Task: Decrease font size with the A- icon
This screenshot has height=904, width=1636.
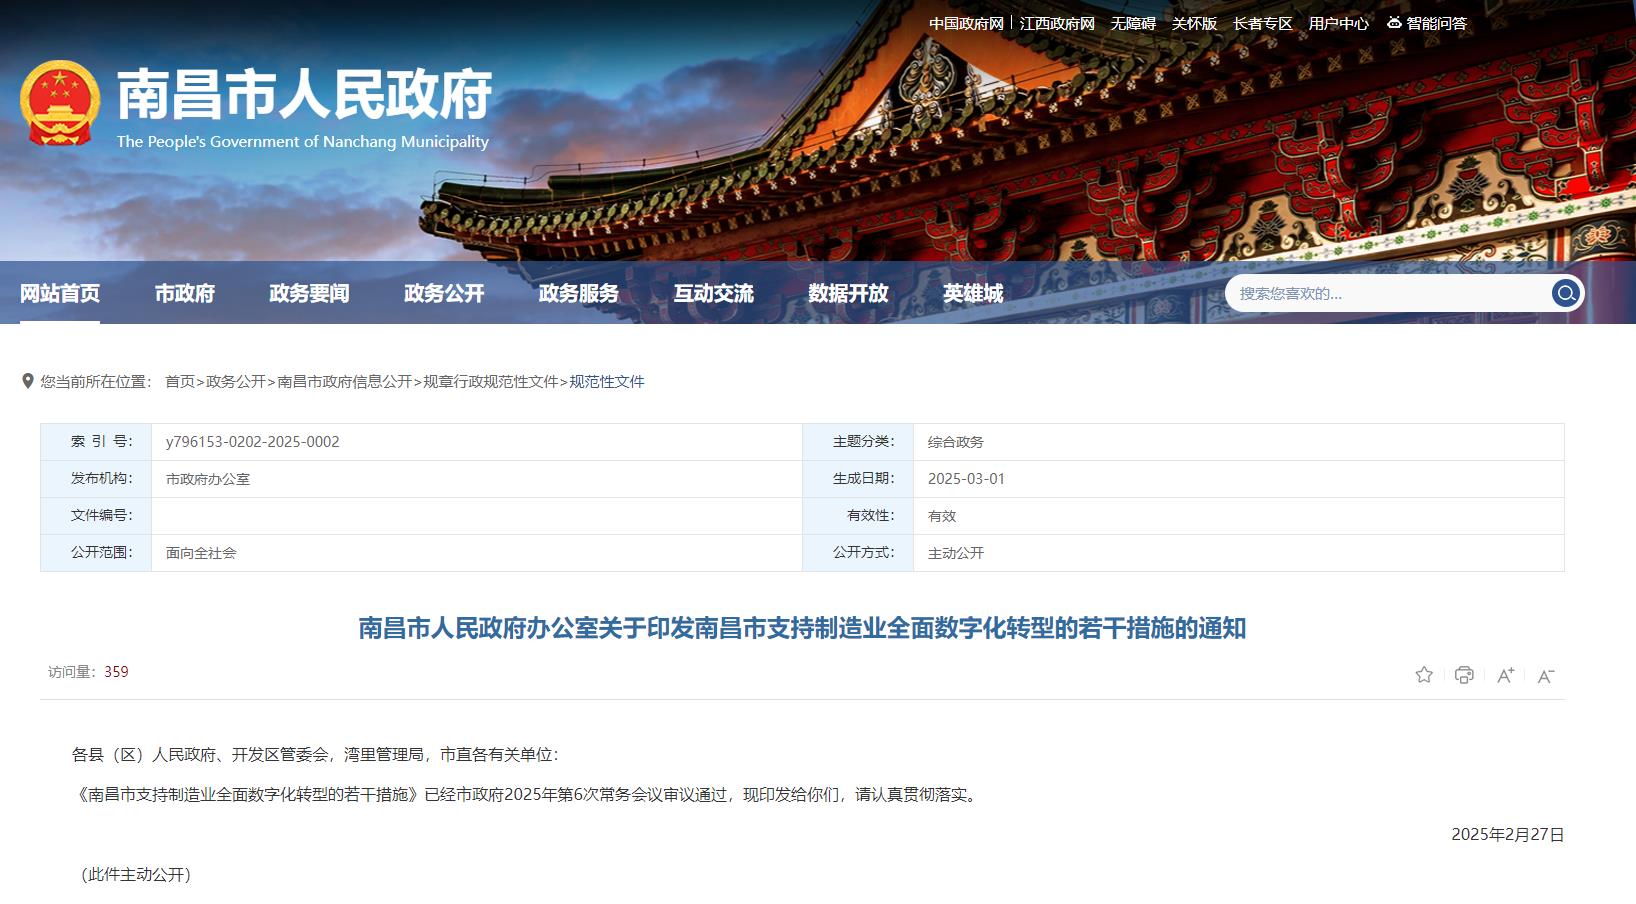Action: [x=1546, y=676]
